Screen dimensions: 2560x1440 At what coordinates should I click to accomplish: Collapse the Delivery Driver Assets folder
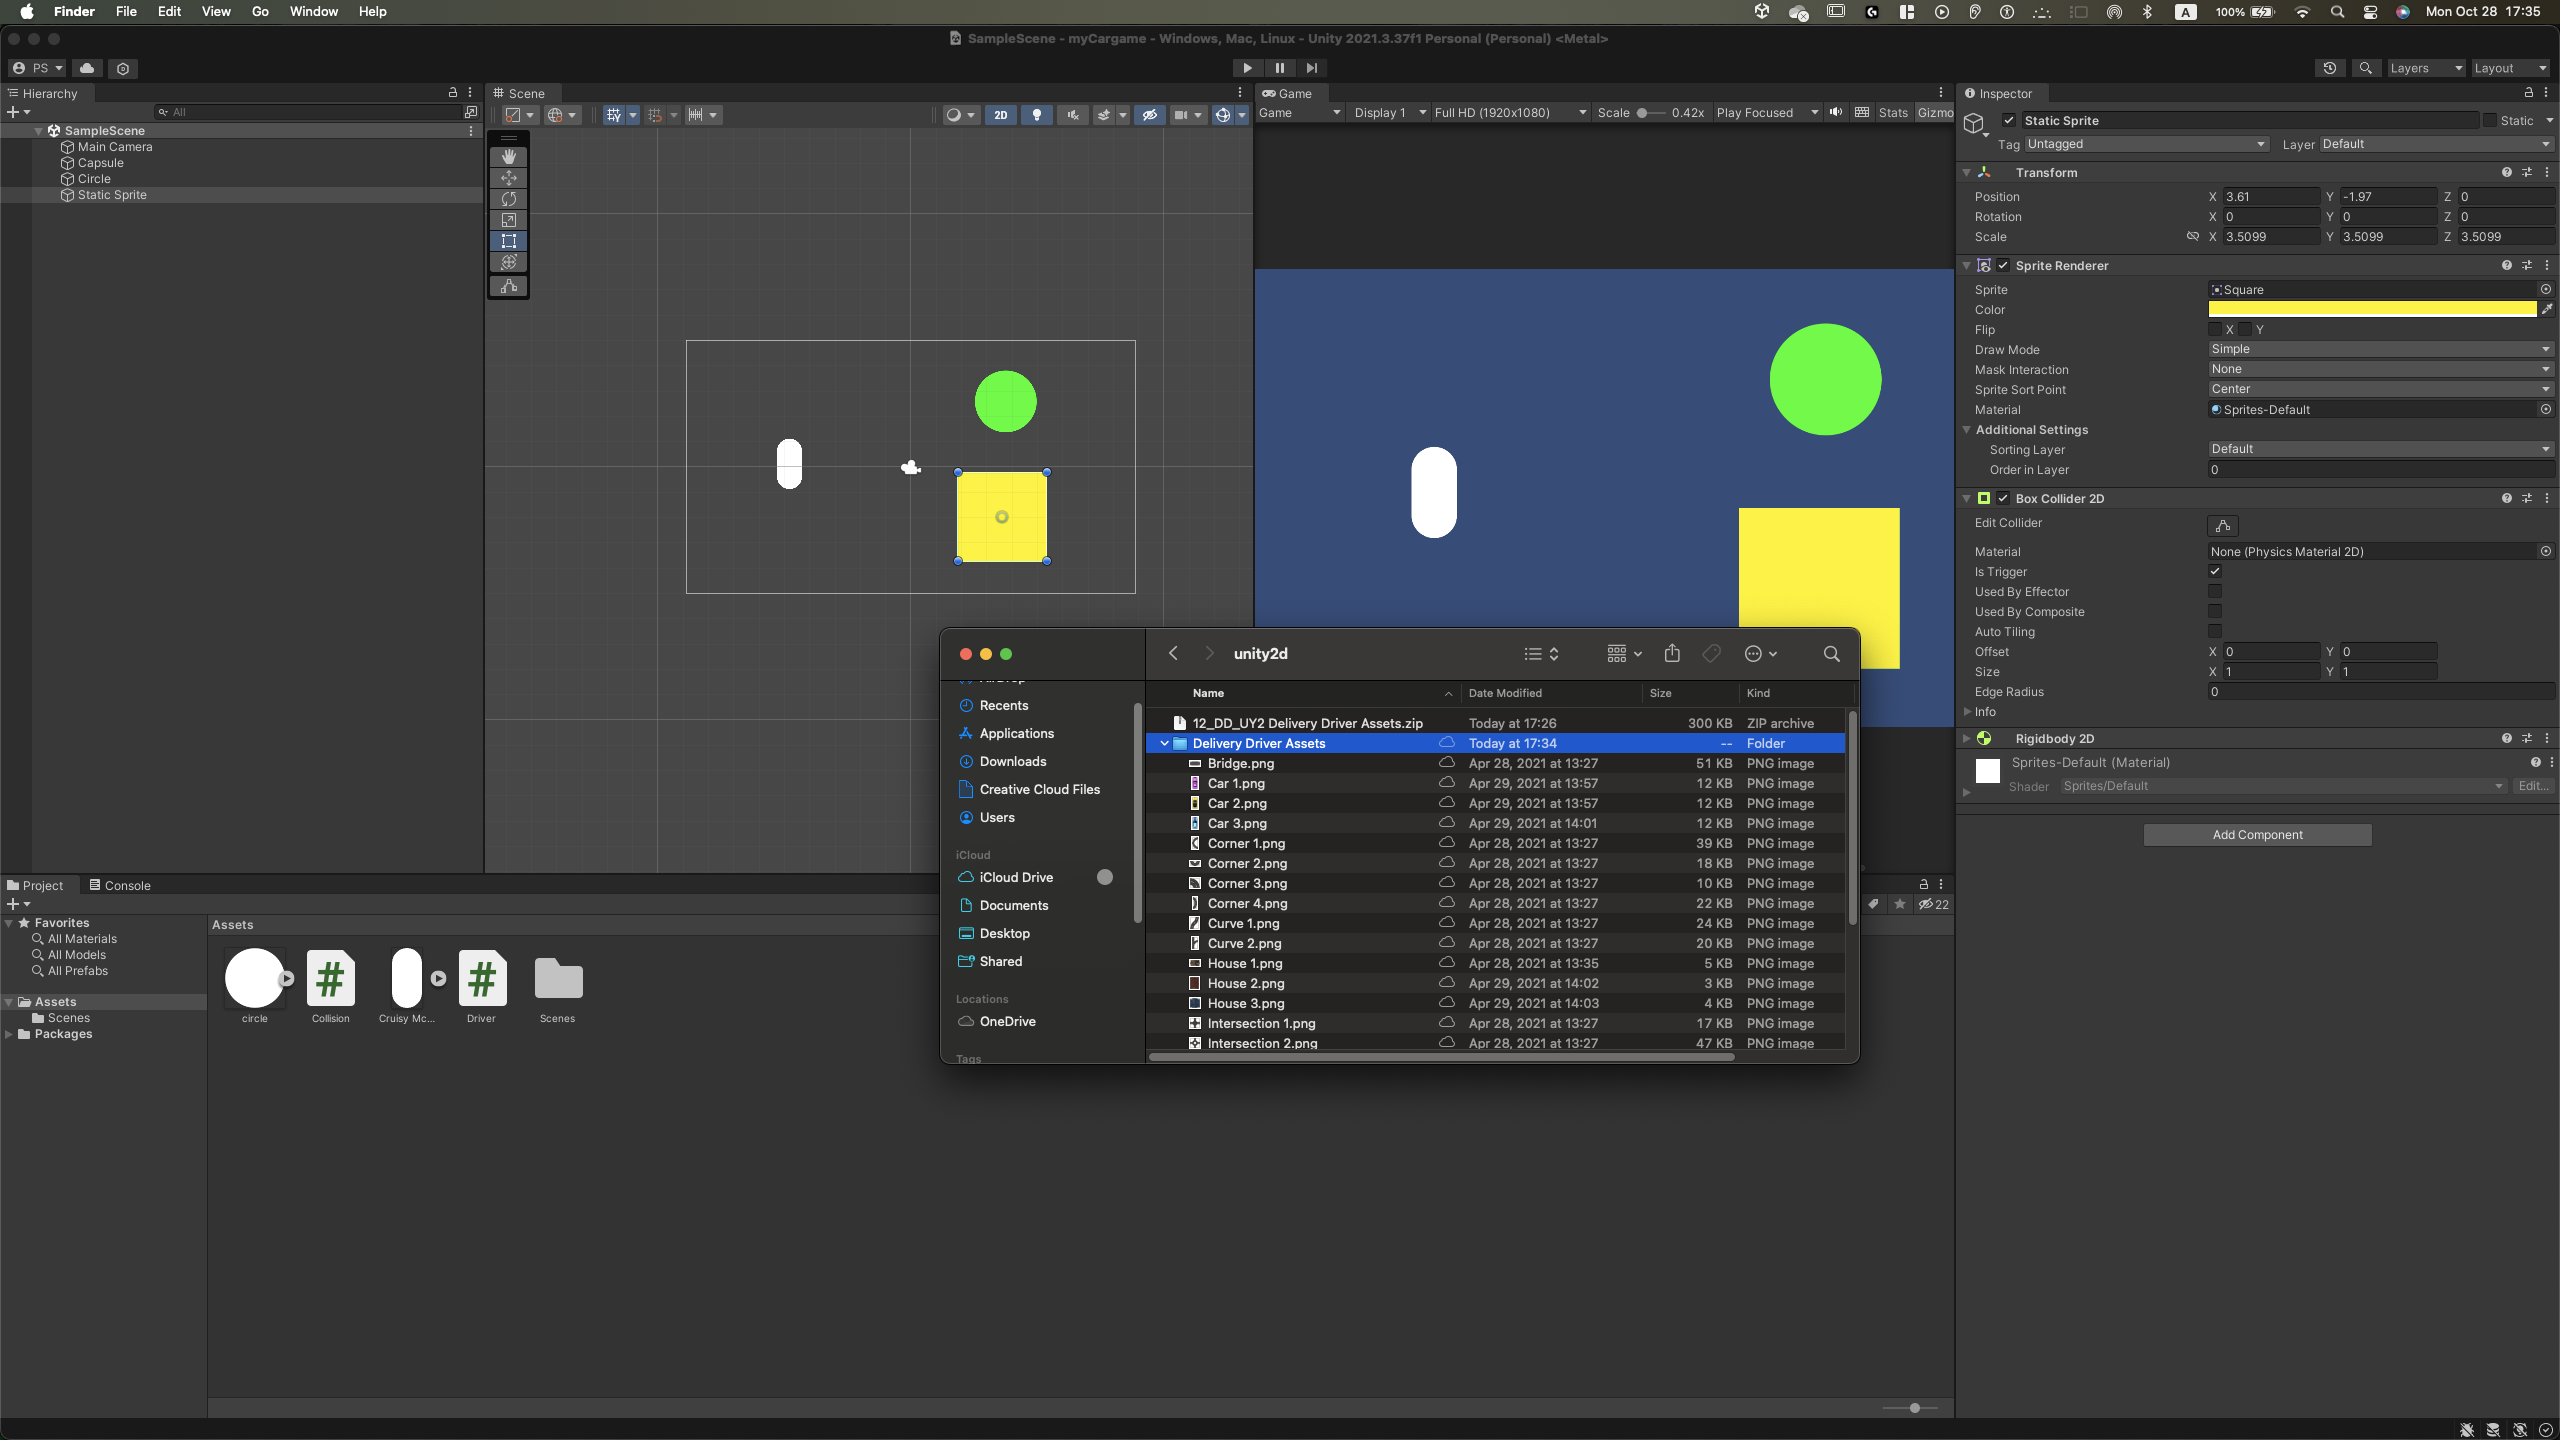1165,744
